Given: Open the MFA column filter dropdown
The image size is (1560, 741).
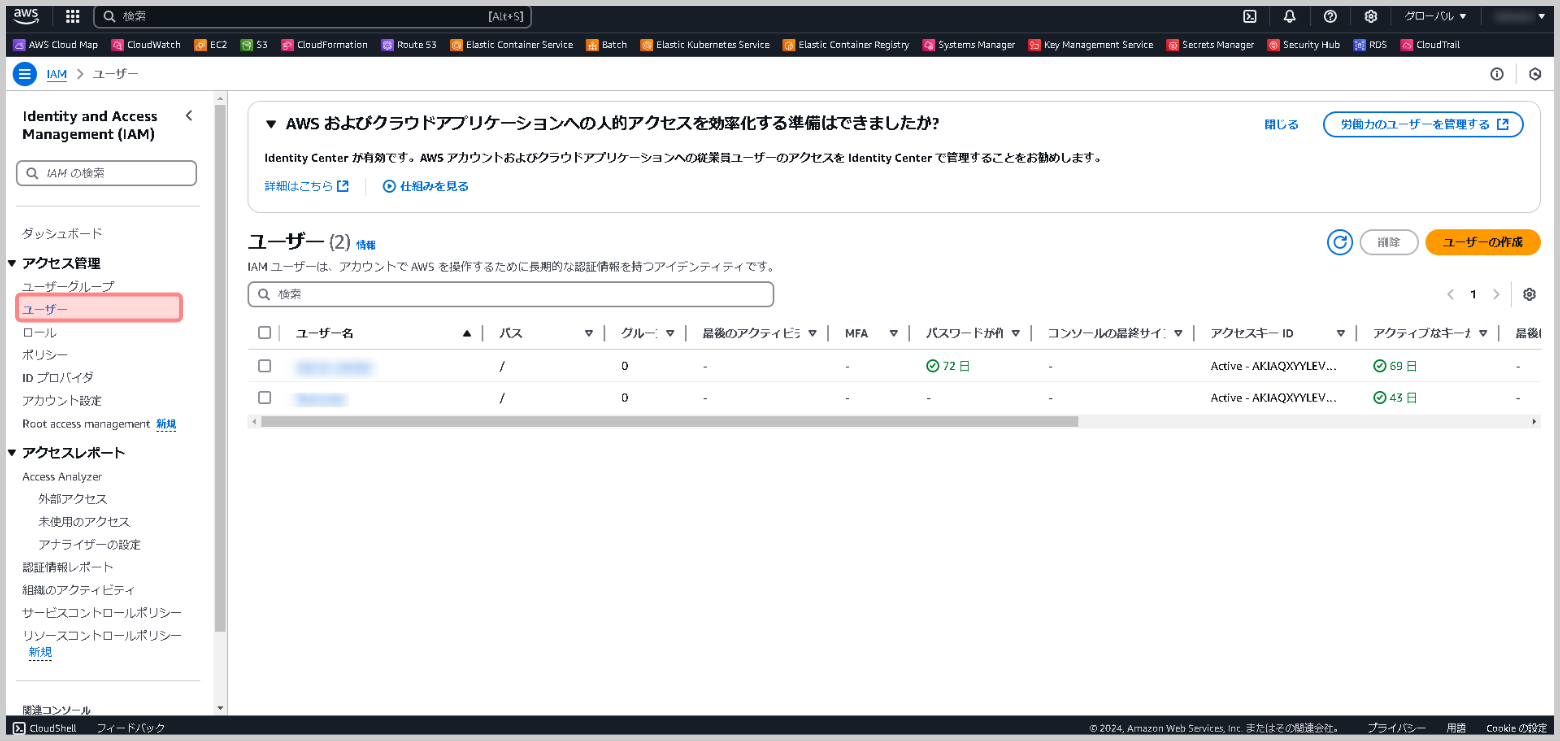Looking at the screenshot, I should [895, 333].
